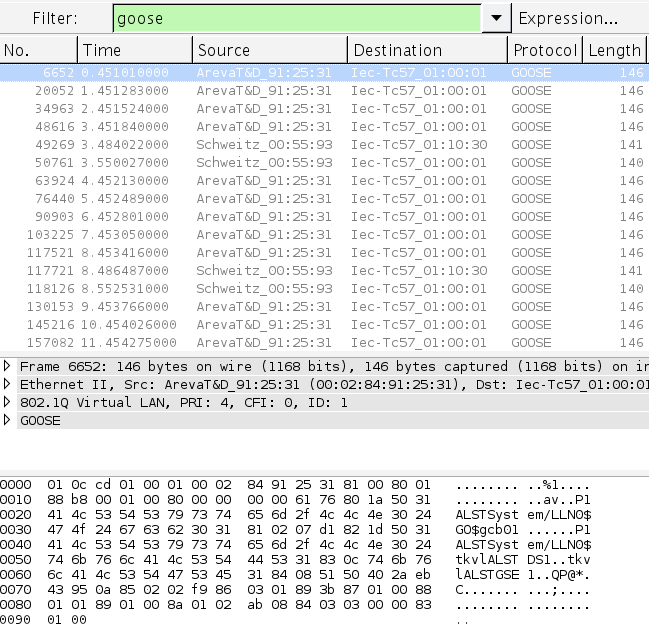Select packet 49269 from Schweitz_00:55:93
649x630 pixels.
click(x=324, y=144)
